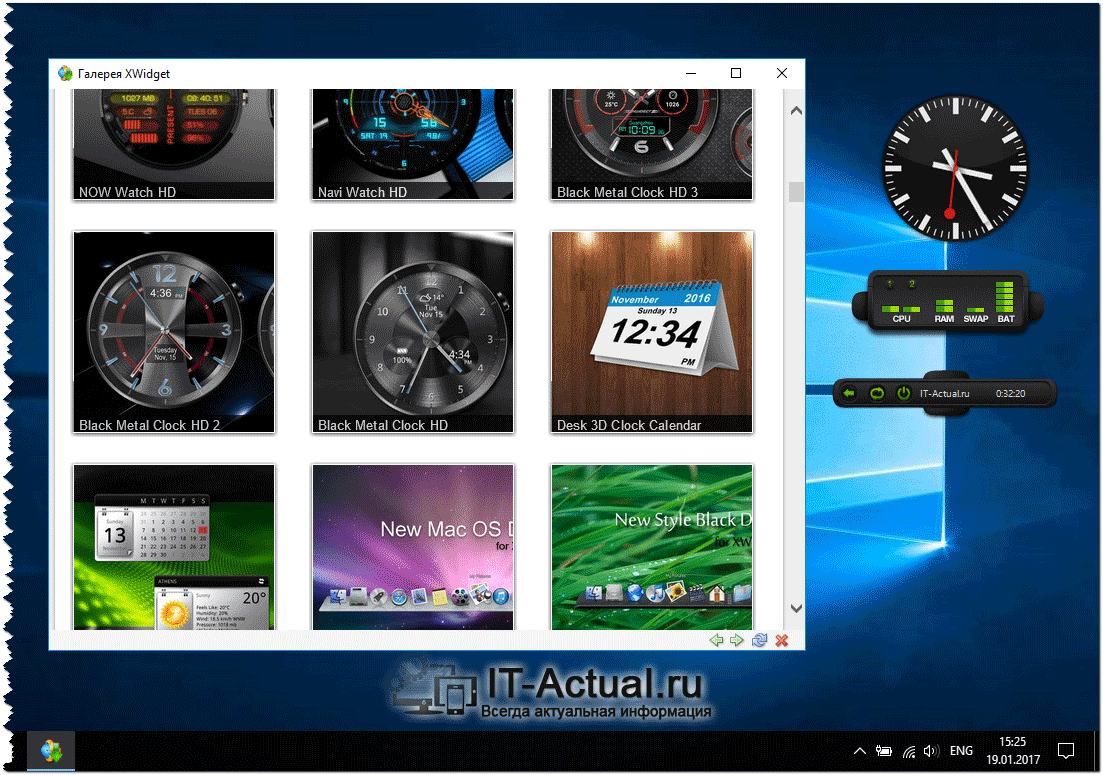Open the notification action center

1066,751
